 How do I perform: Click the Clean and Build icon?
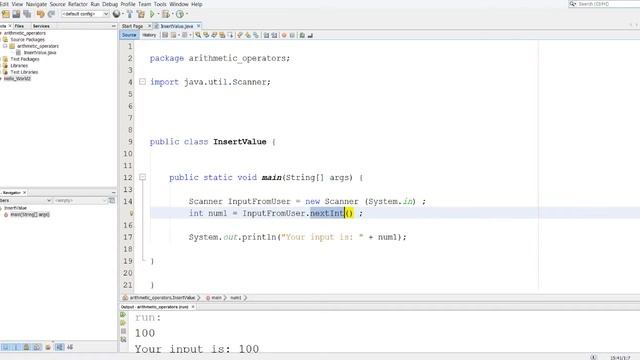(141, 14)
